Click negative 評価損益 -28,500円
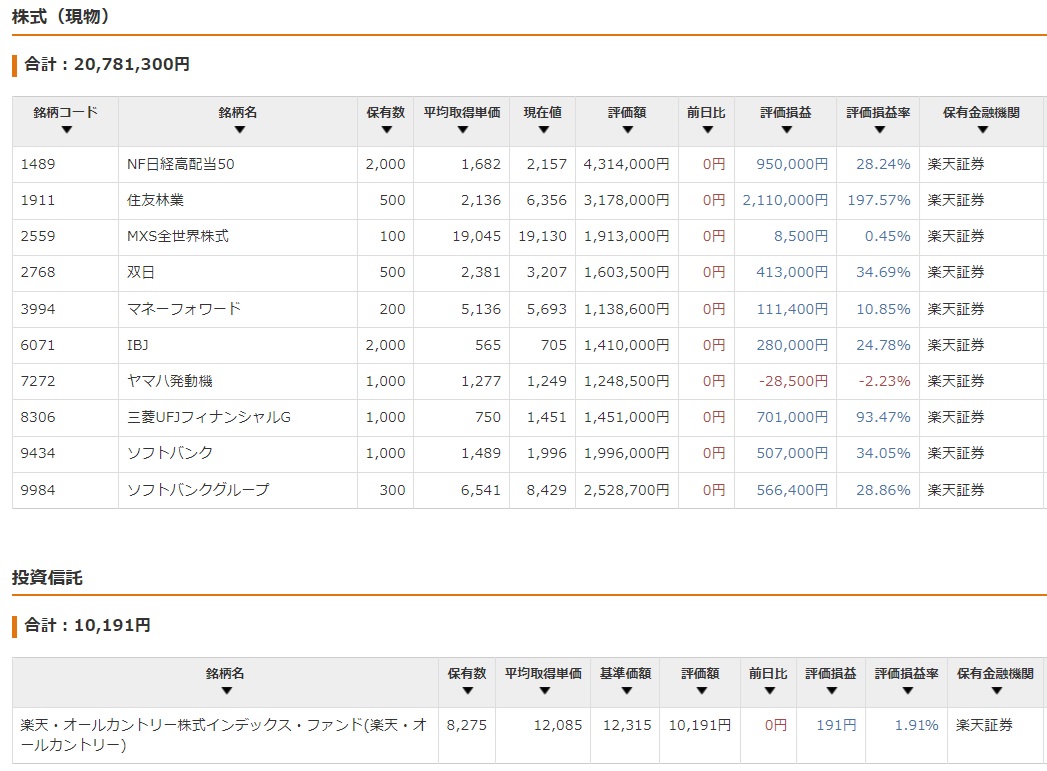This screenshot has width=1047, height=771. coord(793,381)
